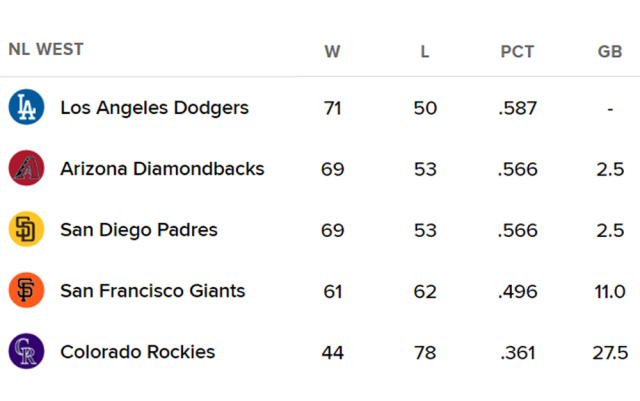Sort standings by the PCT column header
Image resolution: width=640 pixels, height=401 pixels.
tap(517, 51)
